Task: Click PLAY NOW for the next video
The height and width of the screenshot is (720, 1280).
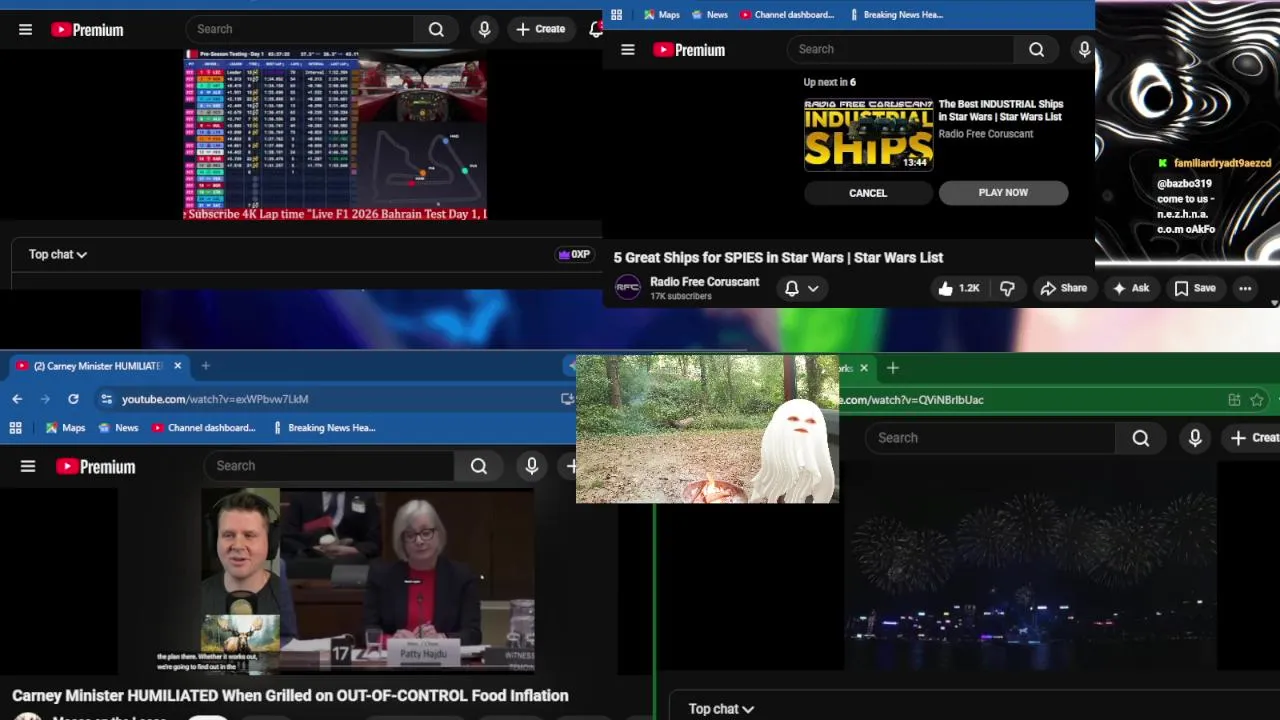Action: pos(1003,193)
